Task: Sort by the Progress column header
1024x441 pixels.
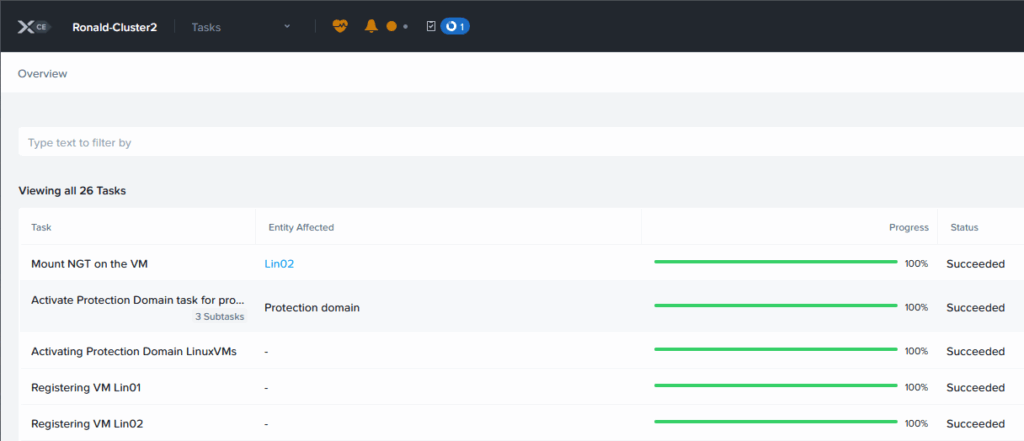Action: (x=908, y=227)
